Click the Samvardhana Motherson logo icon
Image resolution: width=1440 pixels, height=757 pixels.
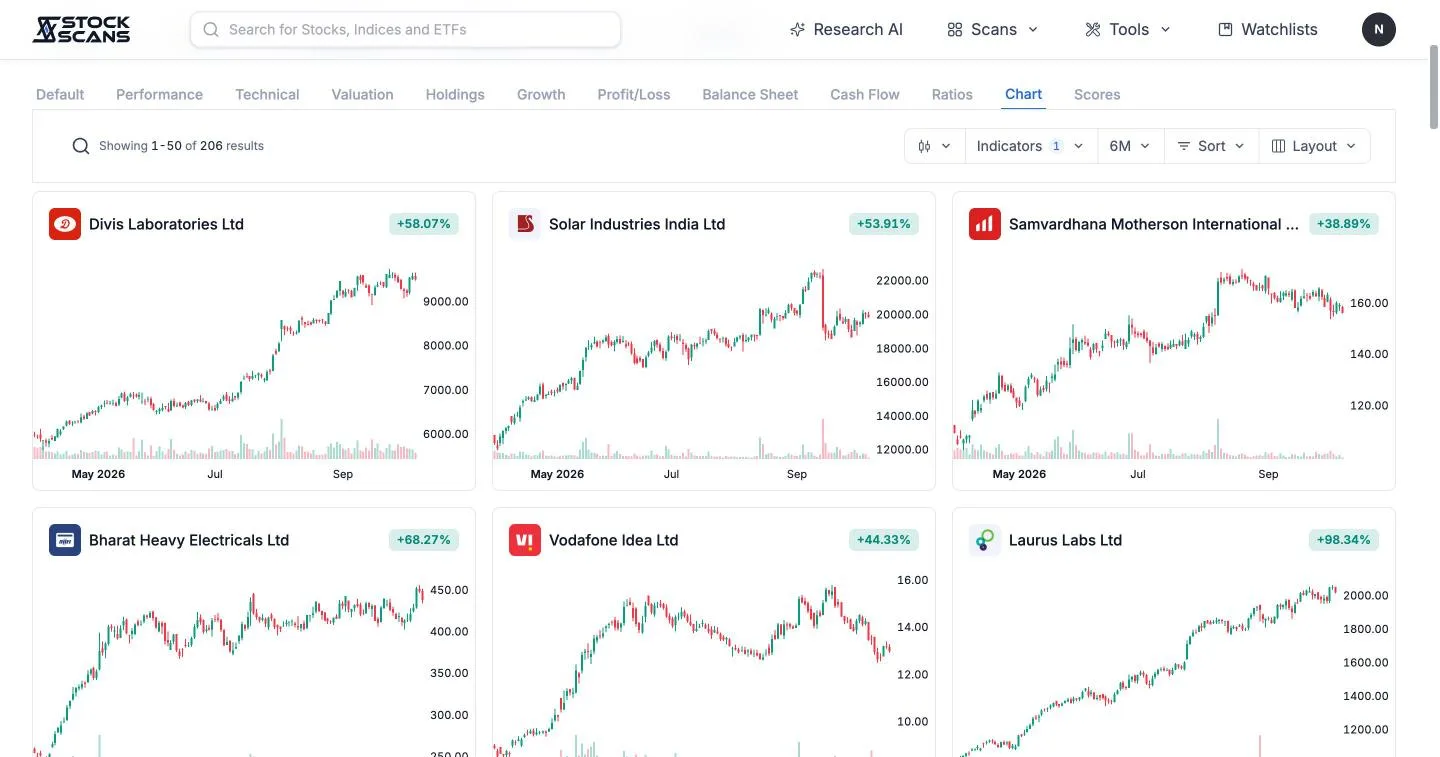[985, 224]
